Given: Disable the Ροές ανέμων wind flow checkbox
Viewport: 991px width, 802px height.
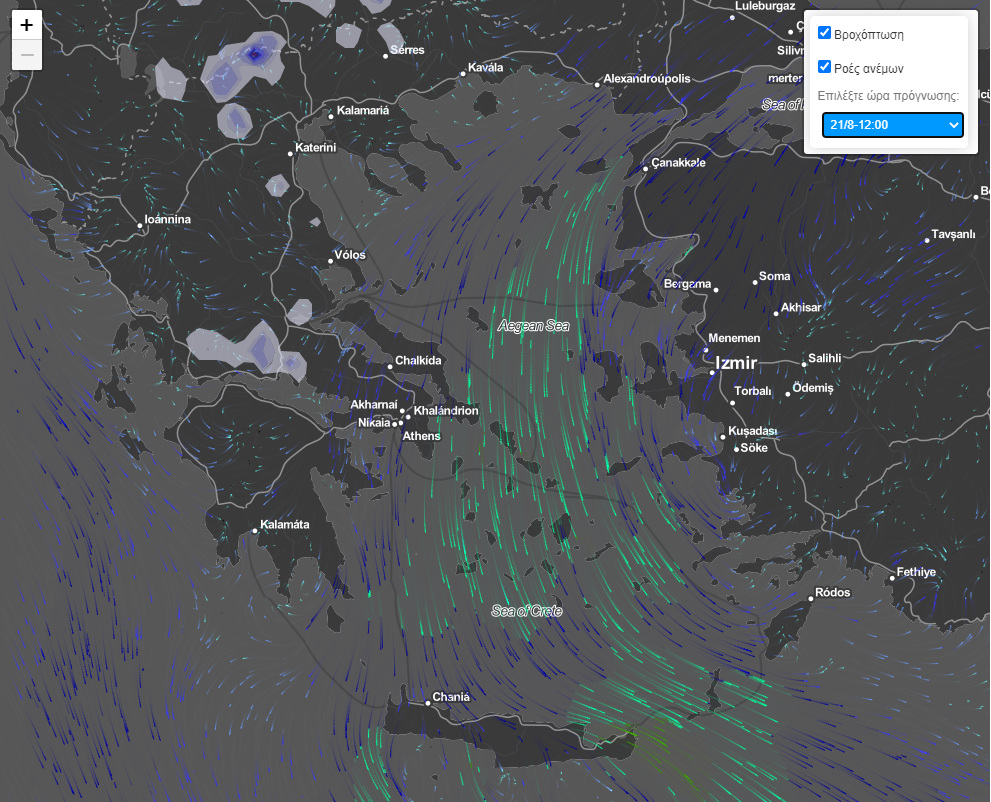Looking at the screenshot, I should (825, 67).
